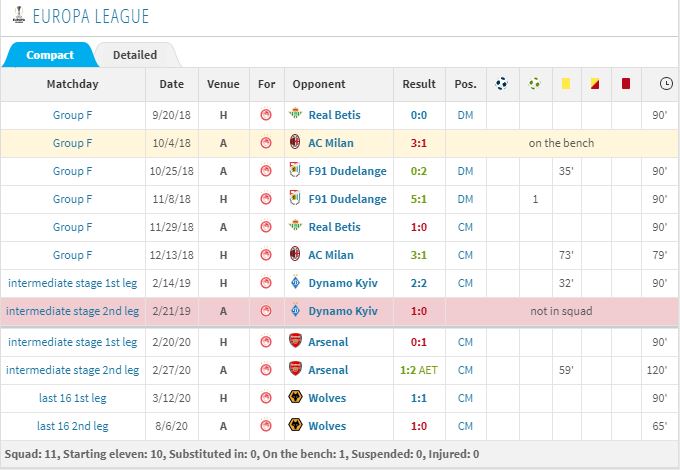Image resolution: width=680 pixels, height=470 pixels.
Task: Click the goals soccer ball header icon
Action: point(502,83)
